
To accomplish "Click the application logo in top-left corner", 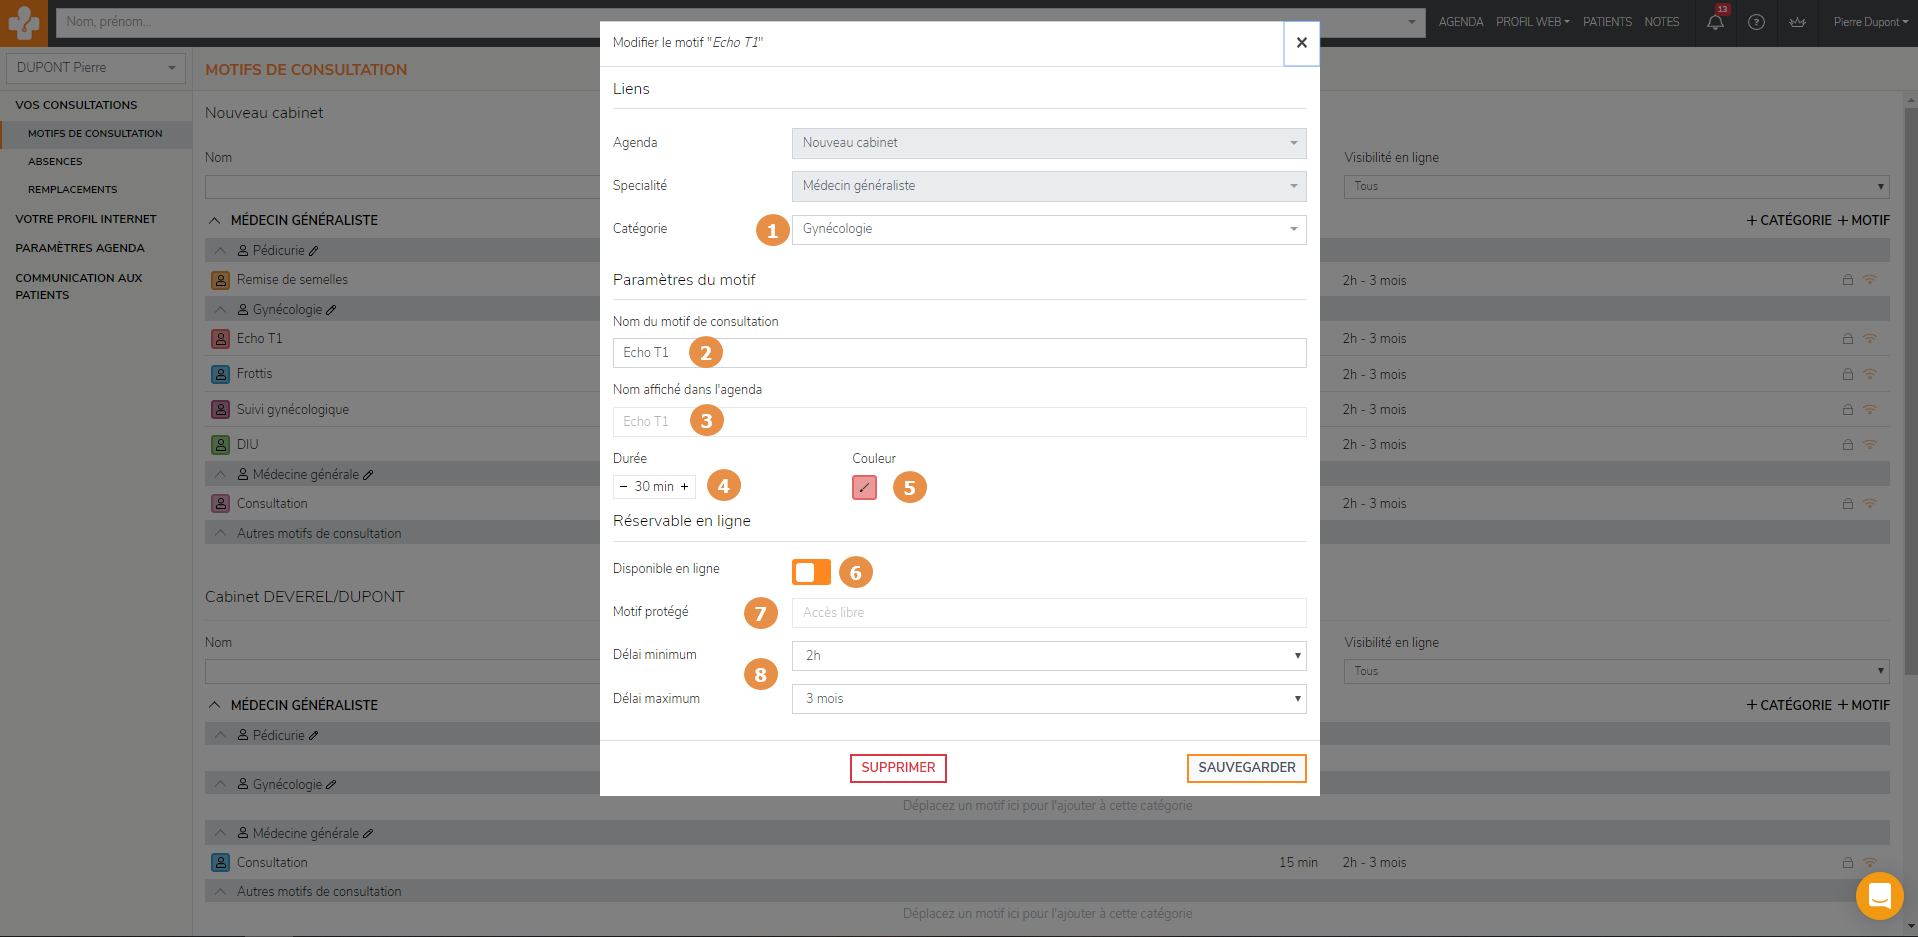I will [23, 22].
